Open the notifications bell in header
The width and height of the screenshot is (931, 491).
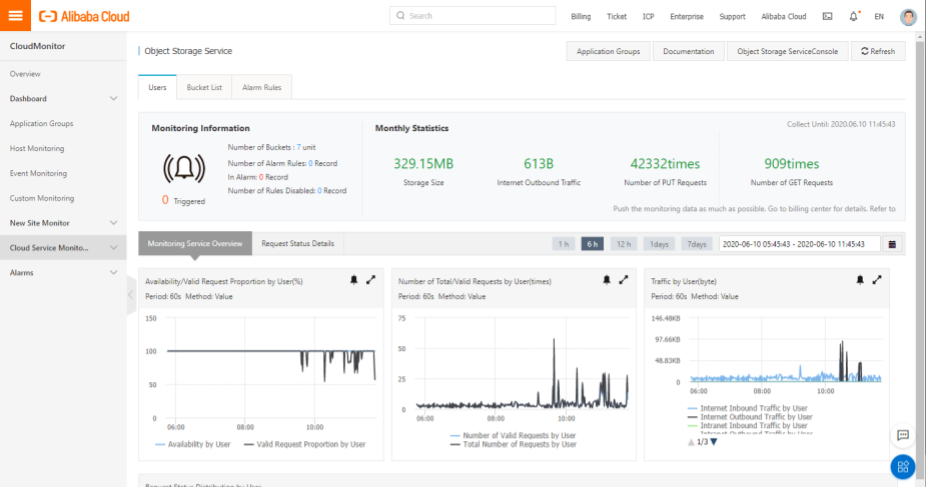tap(853, 17)
